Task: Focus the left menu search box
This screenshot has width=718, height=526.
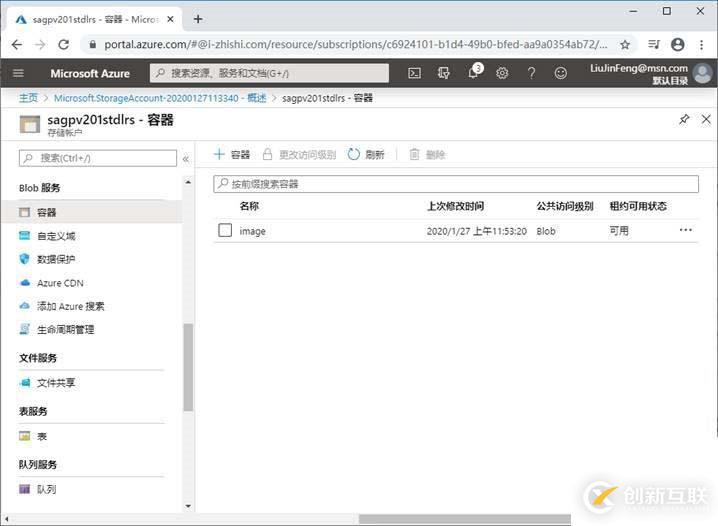Action: (x=98, y=158)
